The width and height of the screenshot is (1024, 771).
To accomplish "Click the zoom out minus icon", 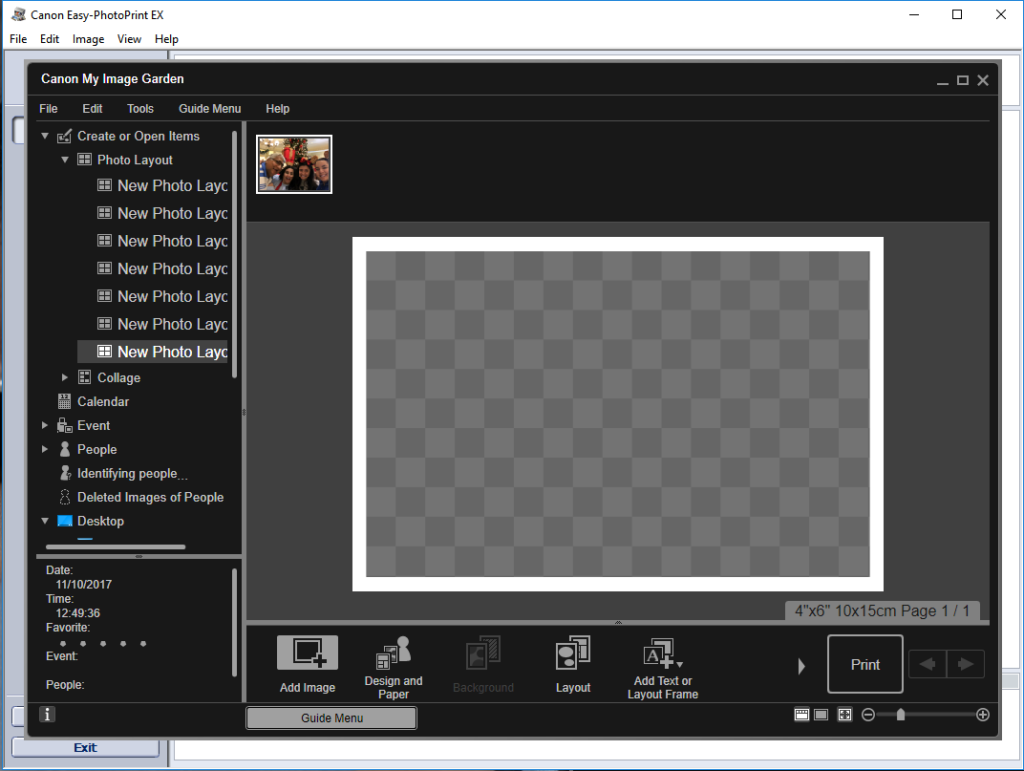I will point(868,715).
